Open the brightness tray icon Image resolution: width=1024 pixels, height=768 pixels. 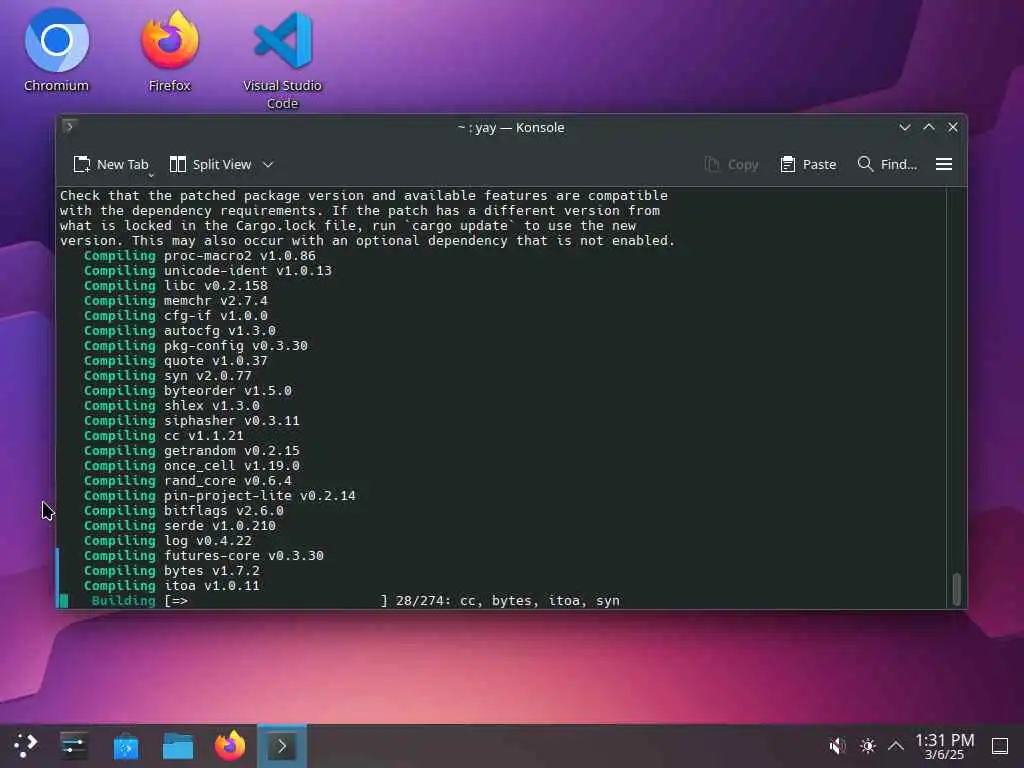point(867,746)
